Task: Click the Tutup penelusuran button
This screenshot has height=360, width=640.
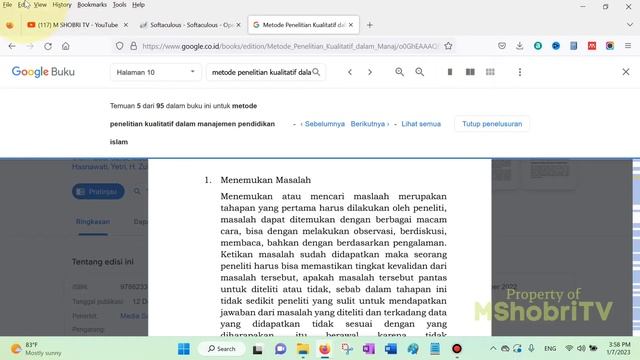Action: pyautogui.click(x=492, y=124)
